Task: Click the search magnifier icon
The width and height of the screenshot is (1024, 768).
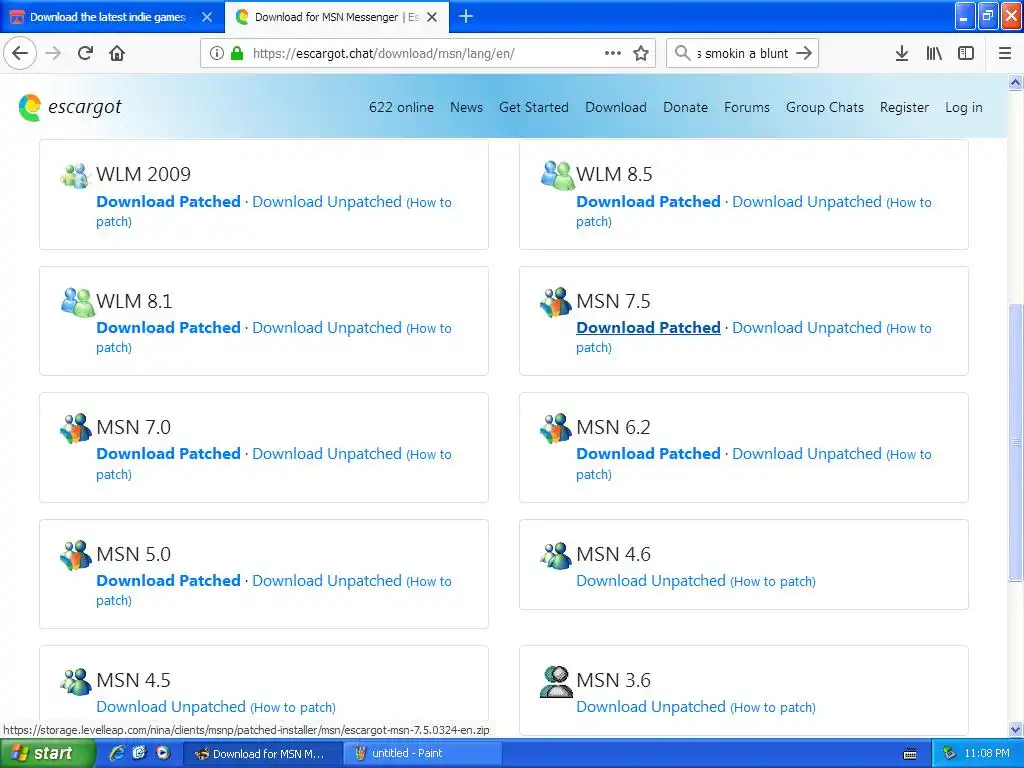Action: click(682, 53)
